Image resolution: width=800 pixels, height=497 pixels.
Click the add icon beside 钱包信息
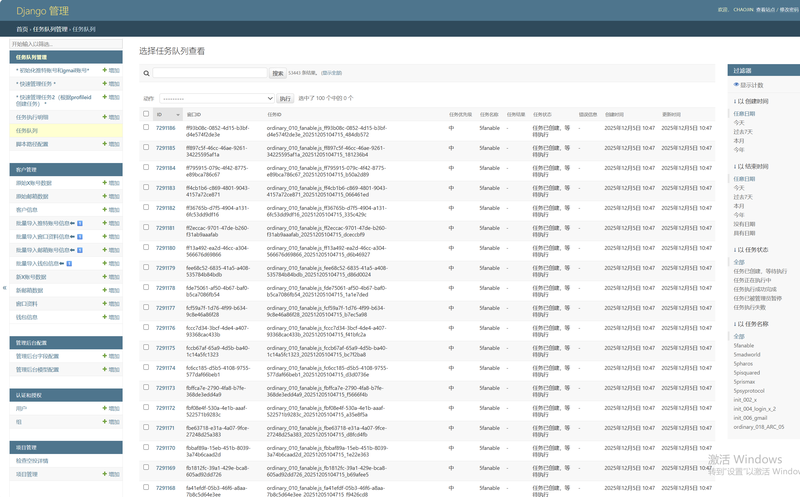[x=104, y=317]
